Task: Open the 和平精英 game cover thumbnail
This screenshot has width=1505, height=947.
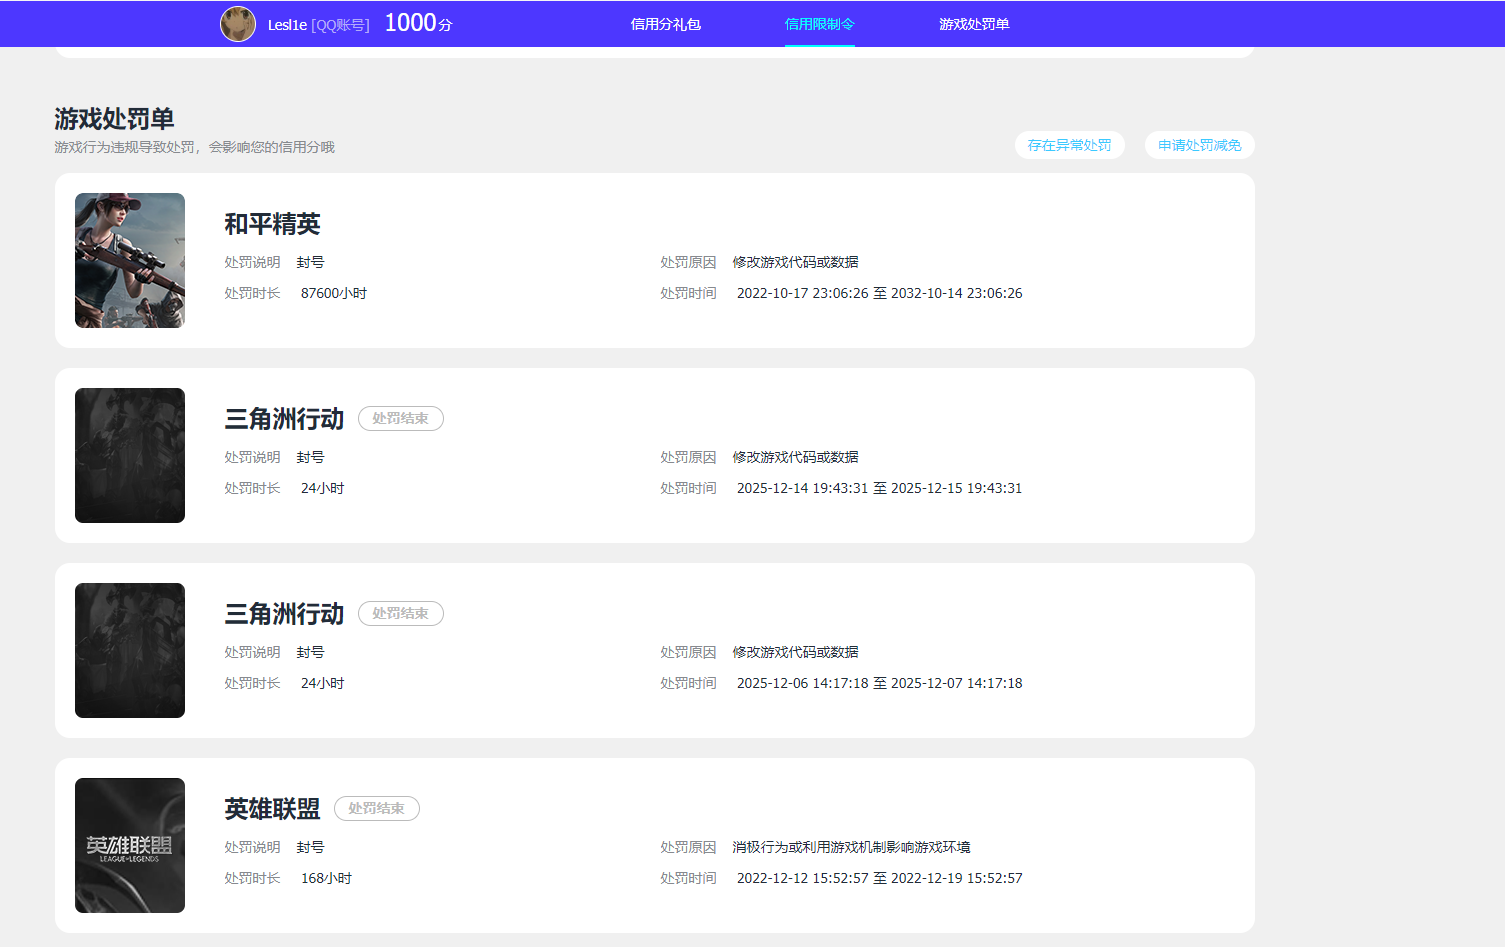Action: tap(130, 260)
